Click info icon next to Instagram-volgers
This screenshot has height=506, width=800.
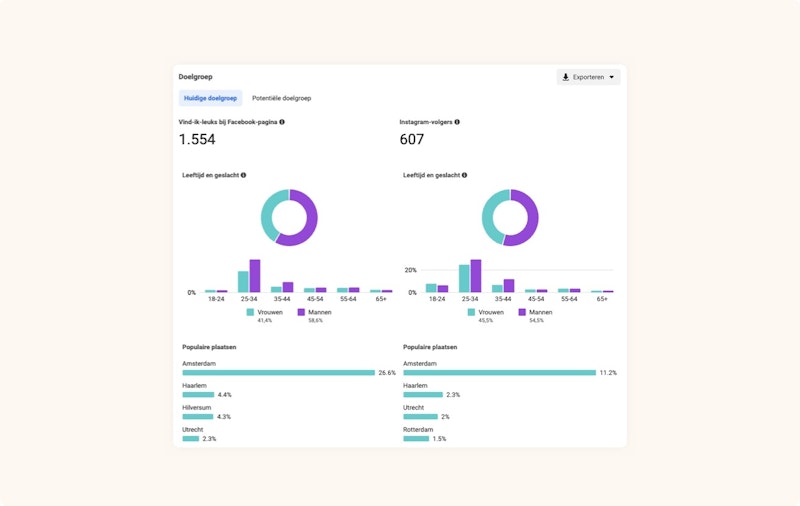coord(457,122)
